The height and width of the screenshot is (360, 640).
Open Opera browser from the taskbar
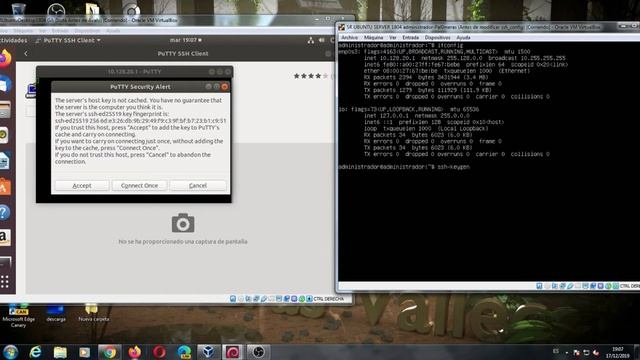pos(159,352)
